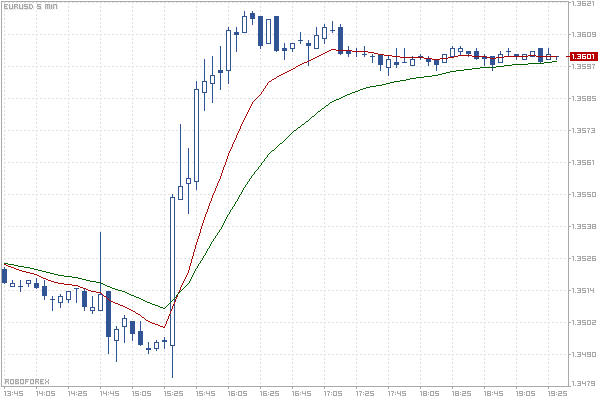
Task: Click the 13:45 time label
Action: [13, 393]
